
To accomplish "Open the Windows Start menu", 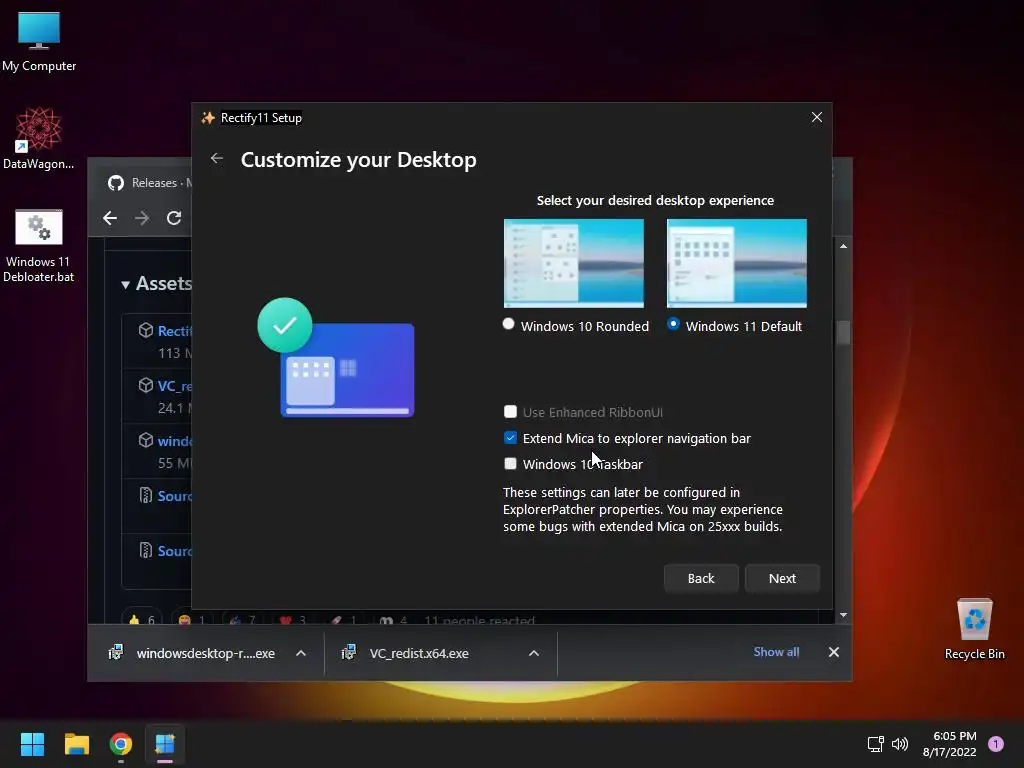I will 32,744.
